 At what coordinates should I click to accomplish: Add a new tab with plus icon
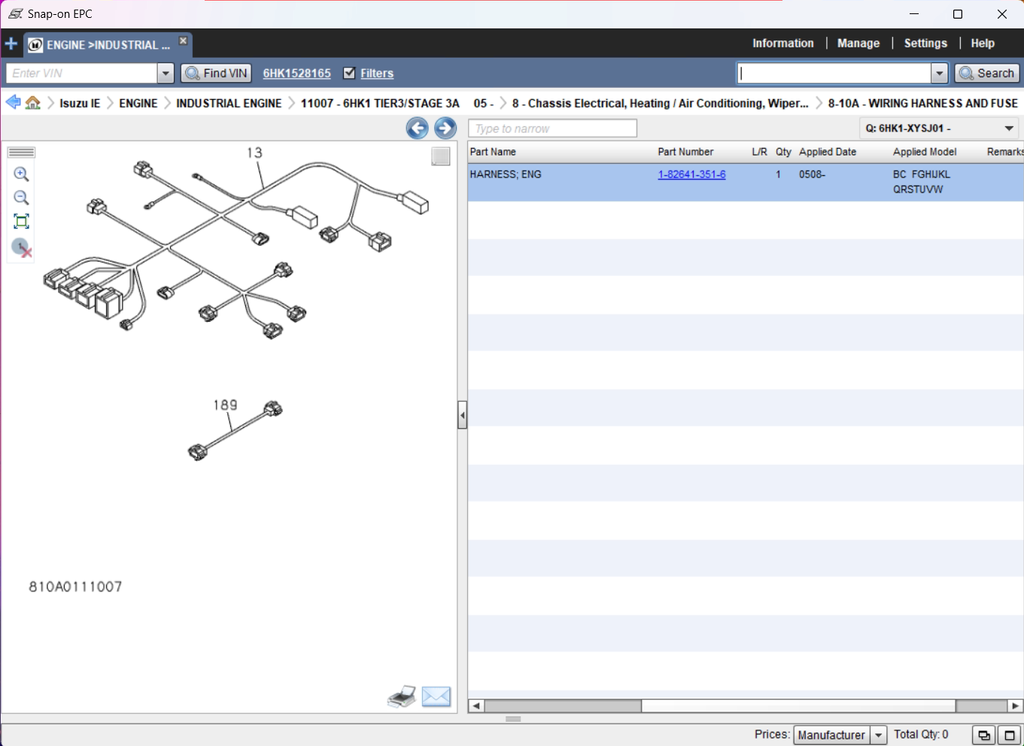pyautogui.click(x=11, y=45)
